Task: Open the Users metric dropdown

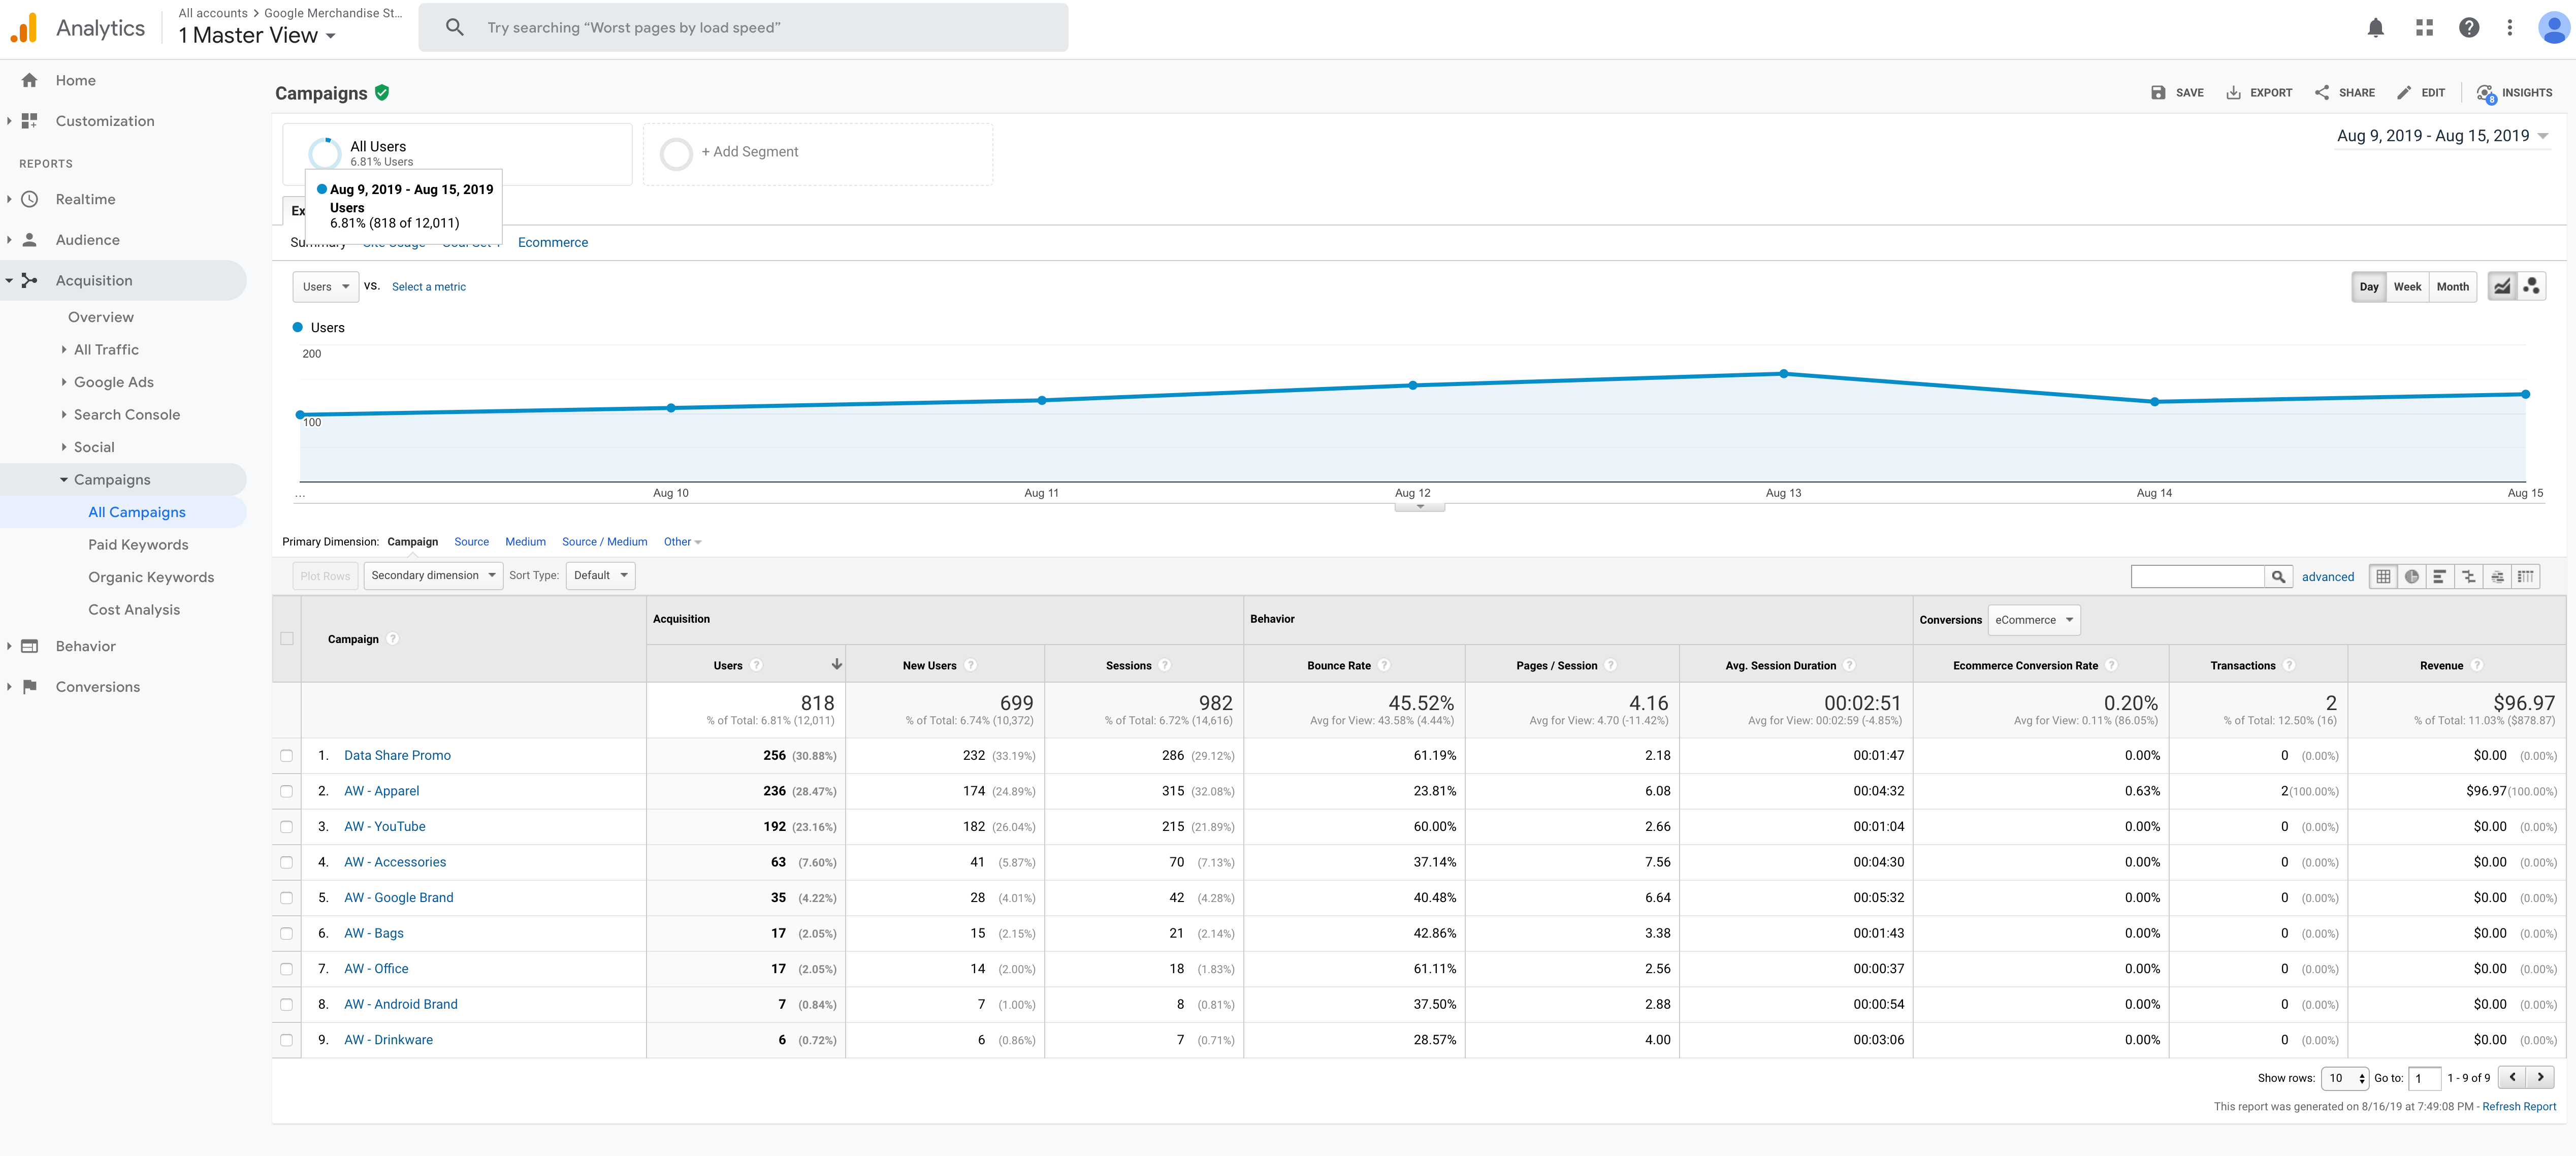Action: coord(325,287)
